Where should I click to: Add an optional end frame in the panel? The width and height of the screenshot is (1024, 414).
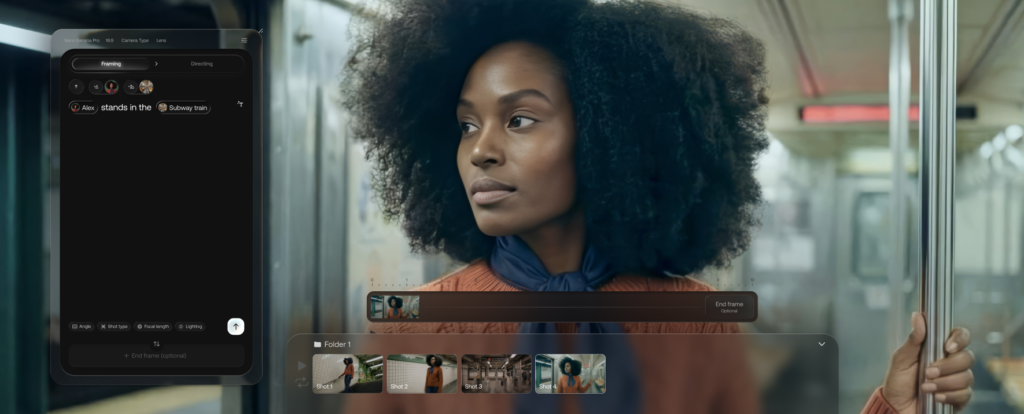[157, 356]
